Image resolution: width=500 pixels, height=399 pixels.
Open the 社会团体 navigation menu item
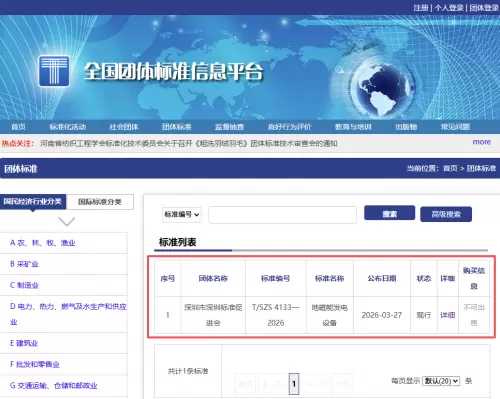pos(124,127)
